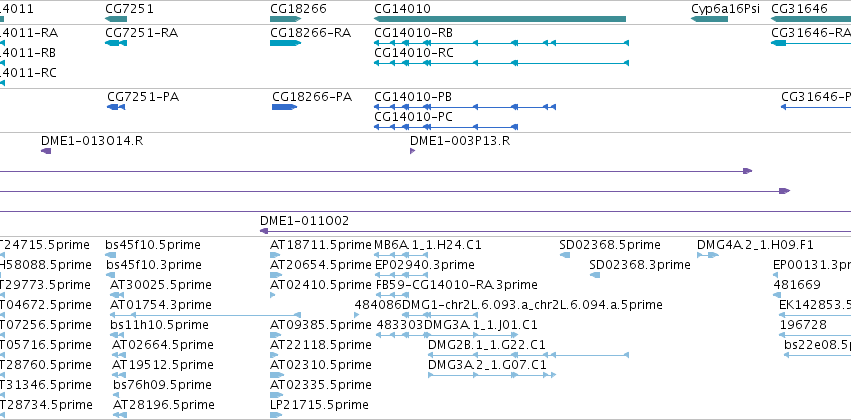Click the DME1-011O02 label

[304, 221]
